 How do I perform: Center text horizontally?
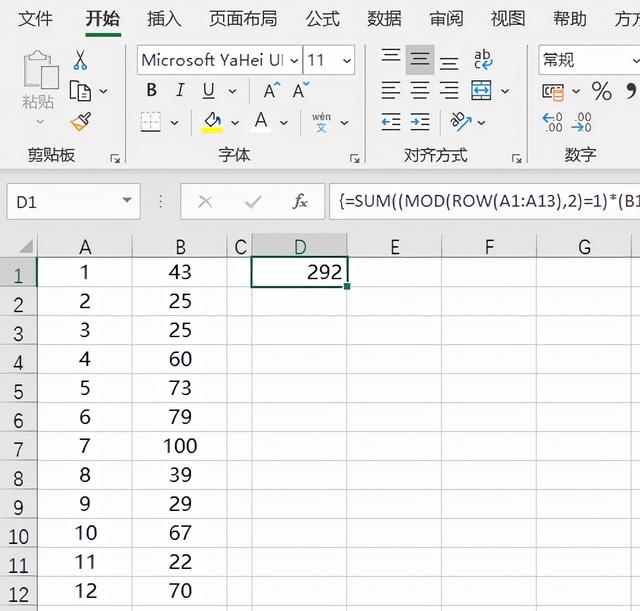pos(420,90)
